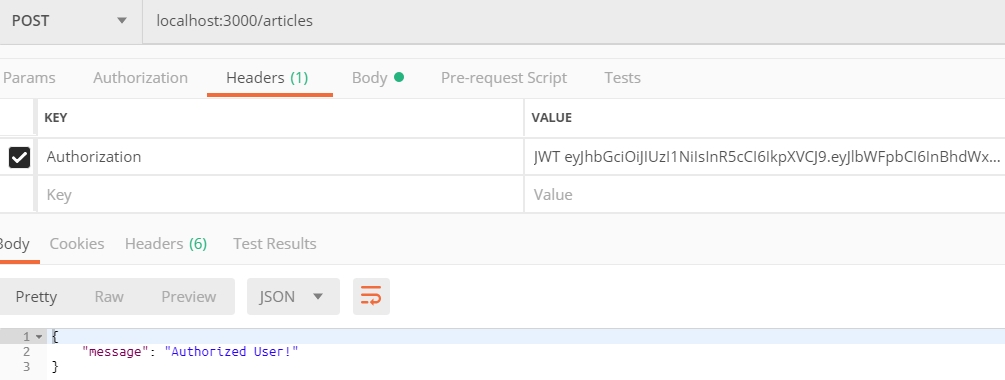Select the request Body tab

[x=378, y=78]
